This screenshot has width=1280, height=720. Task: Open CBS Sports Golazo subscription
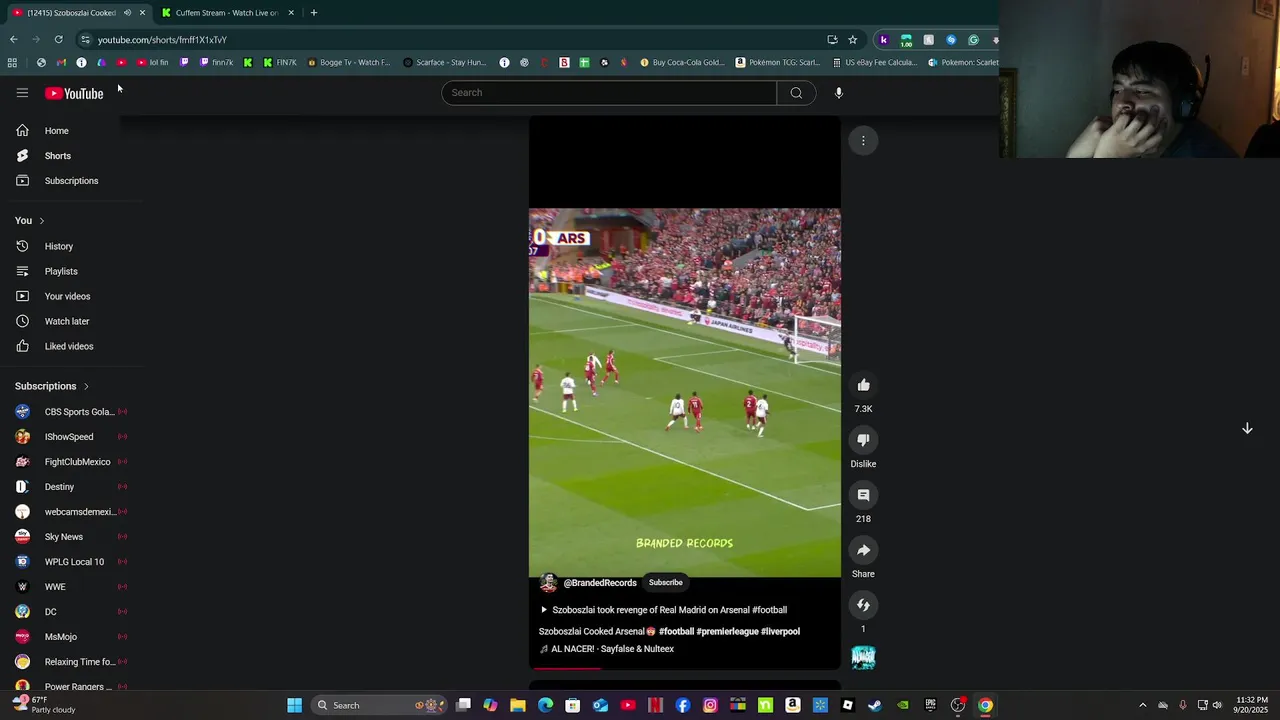point(70,412)
